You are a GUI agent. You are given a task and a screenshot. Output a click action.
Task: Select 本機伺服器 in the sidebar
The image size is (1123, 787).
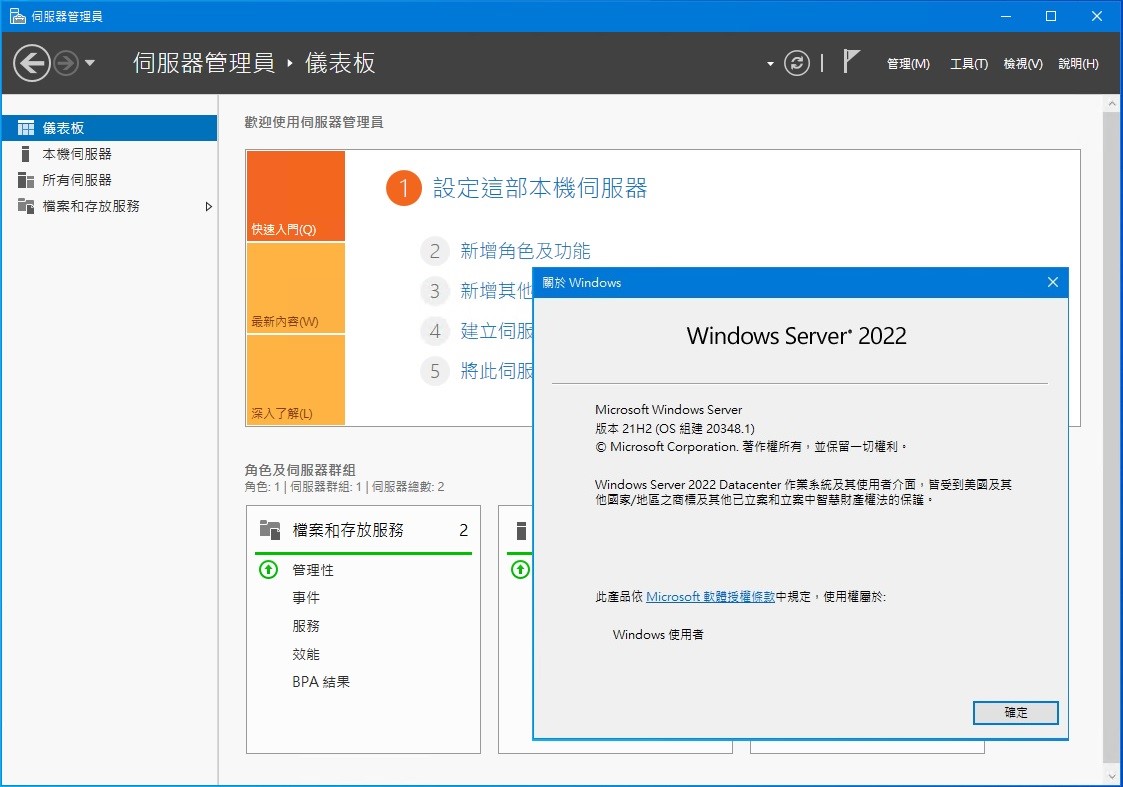[110, 154]
